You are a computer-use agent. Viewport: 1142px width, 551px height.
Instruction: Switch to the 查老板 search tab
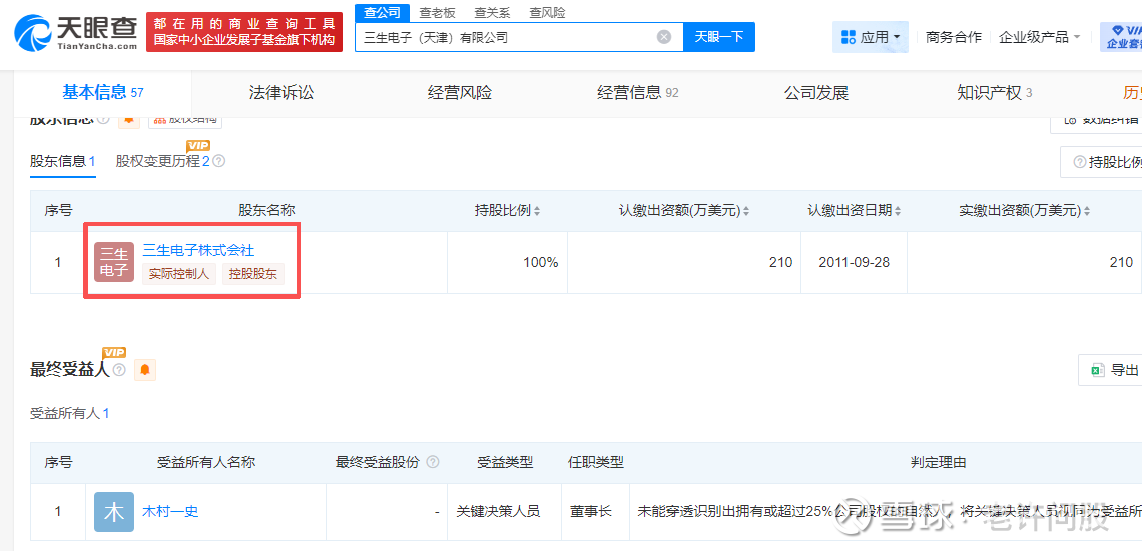coord(437,12)
